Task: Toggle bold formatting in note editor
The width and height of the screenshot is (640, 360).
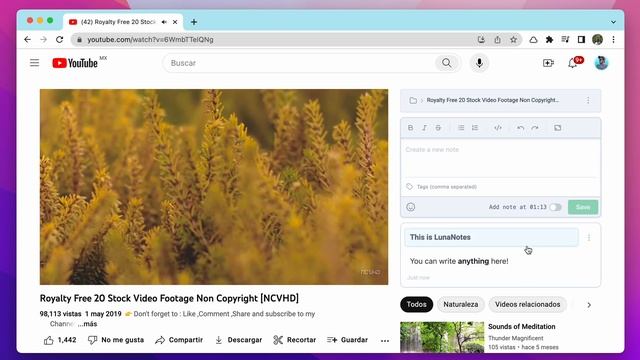Action: click(x=410, y=128)
